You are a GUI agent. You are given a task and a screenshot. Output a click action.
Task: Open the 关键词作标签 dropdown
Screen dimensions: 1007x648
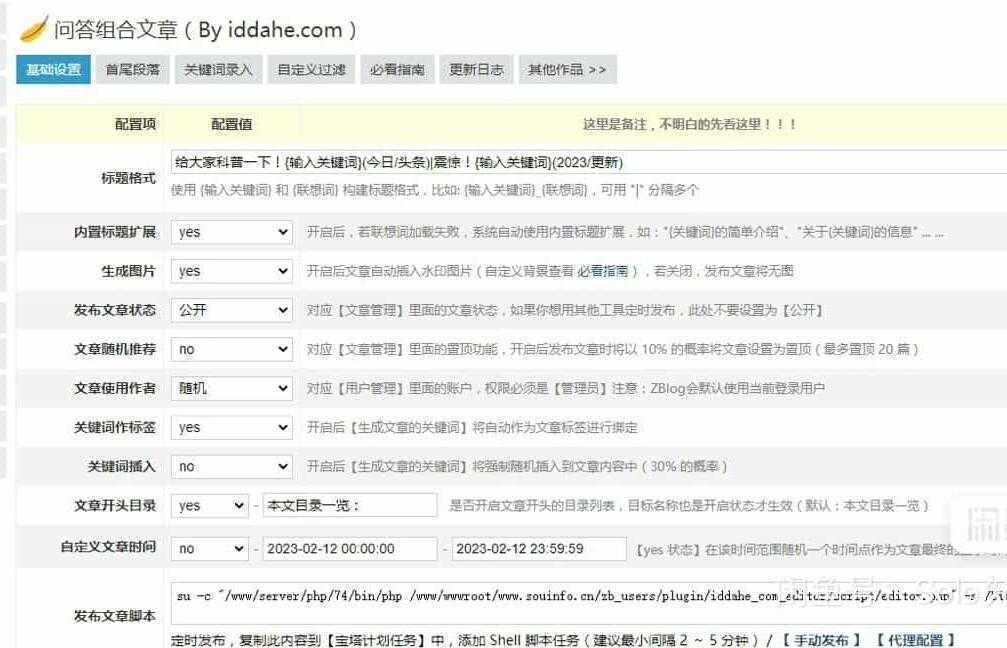[232, 427]
